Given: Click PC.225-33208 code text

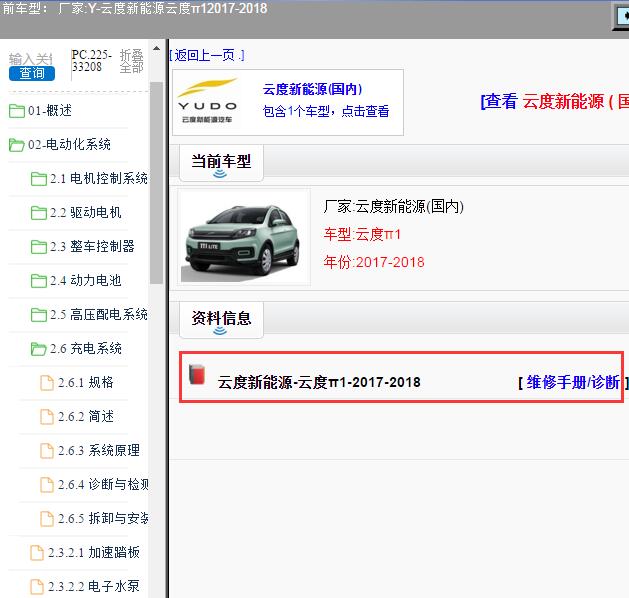Looking at the screenshot, I should coord(91,61).
